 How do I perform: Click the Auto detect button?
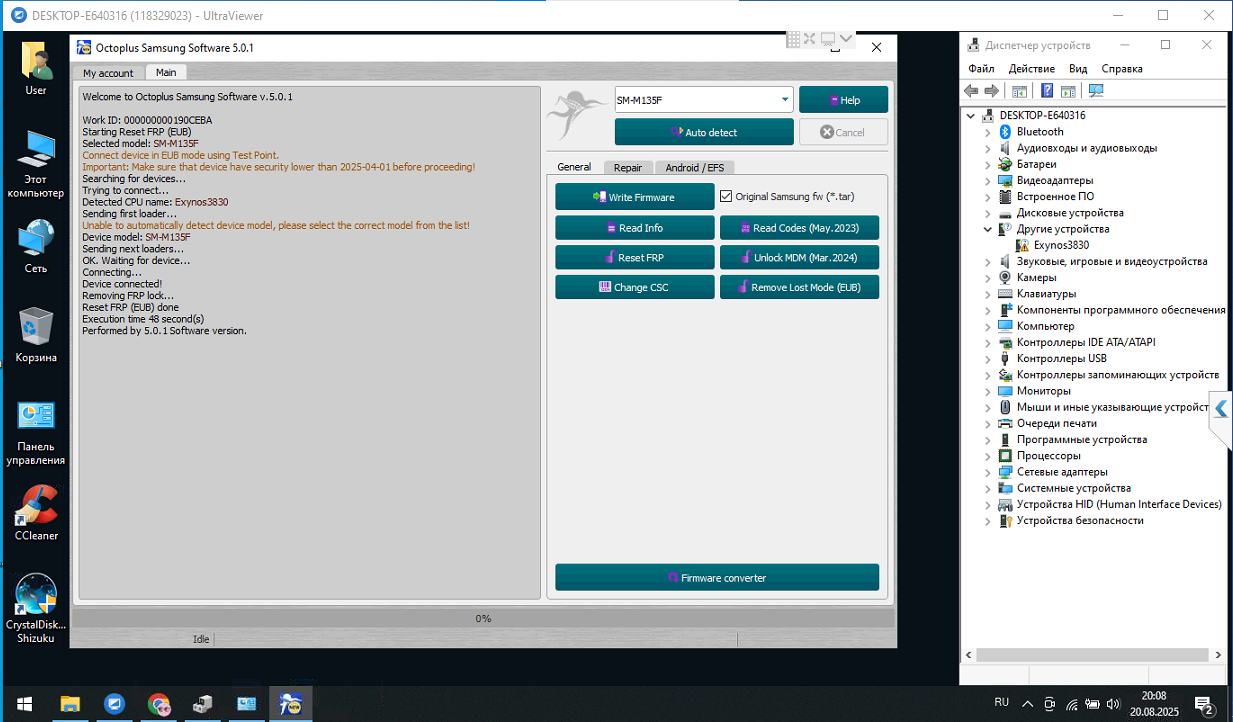click(x=704, y=132)
